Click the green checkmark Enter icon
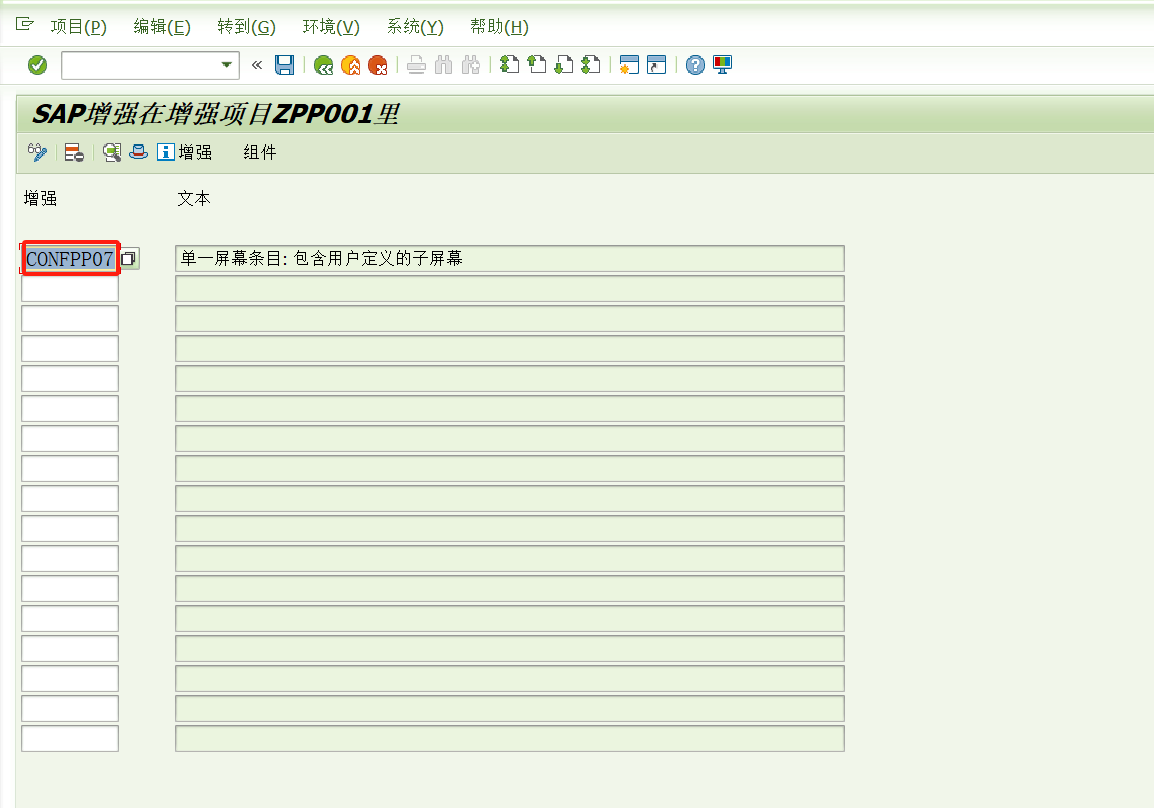 pos(38,65)
